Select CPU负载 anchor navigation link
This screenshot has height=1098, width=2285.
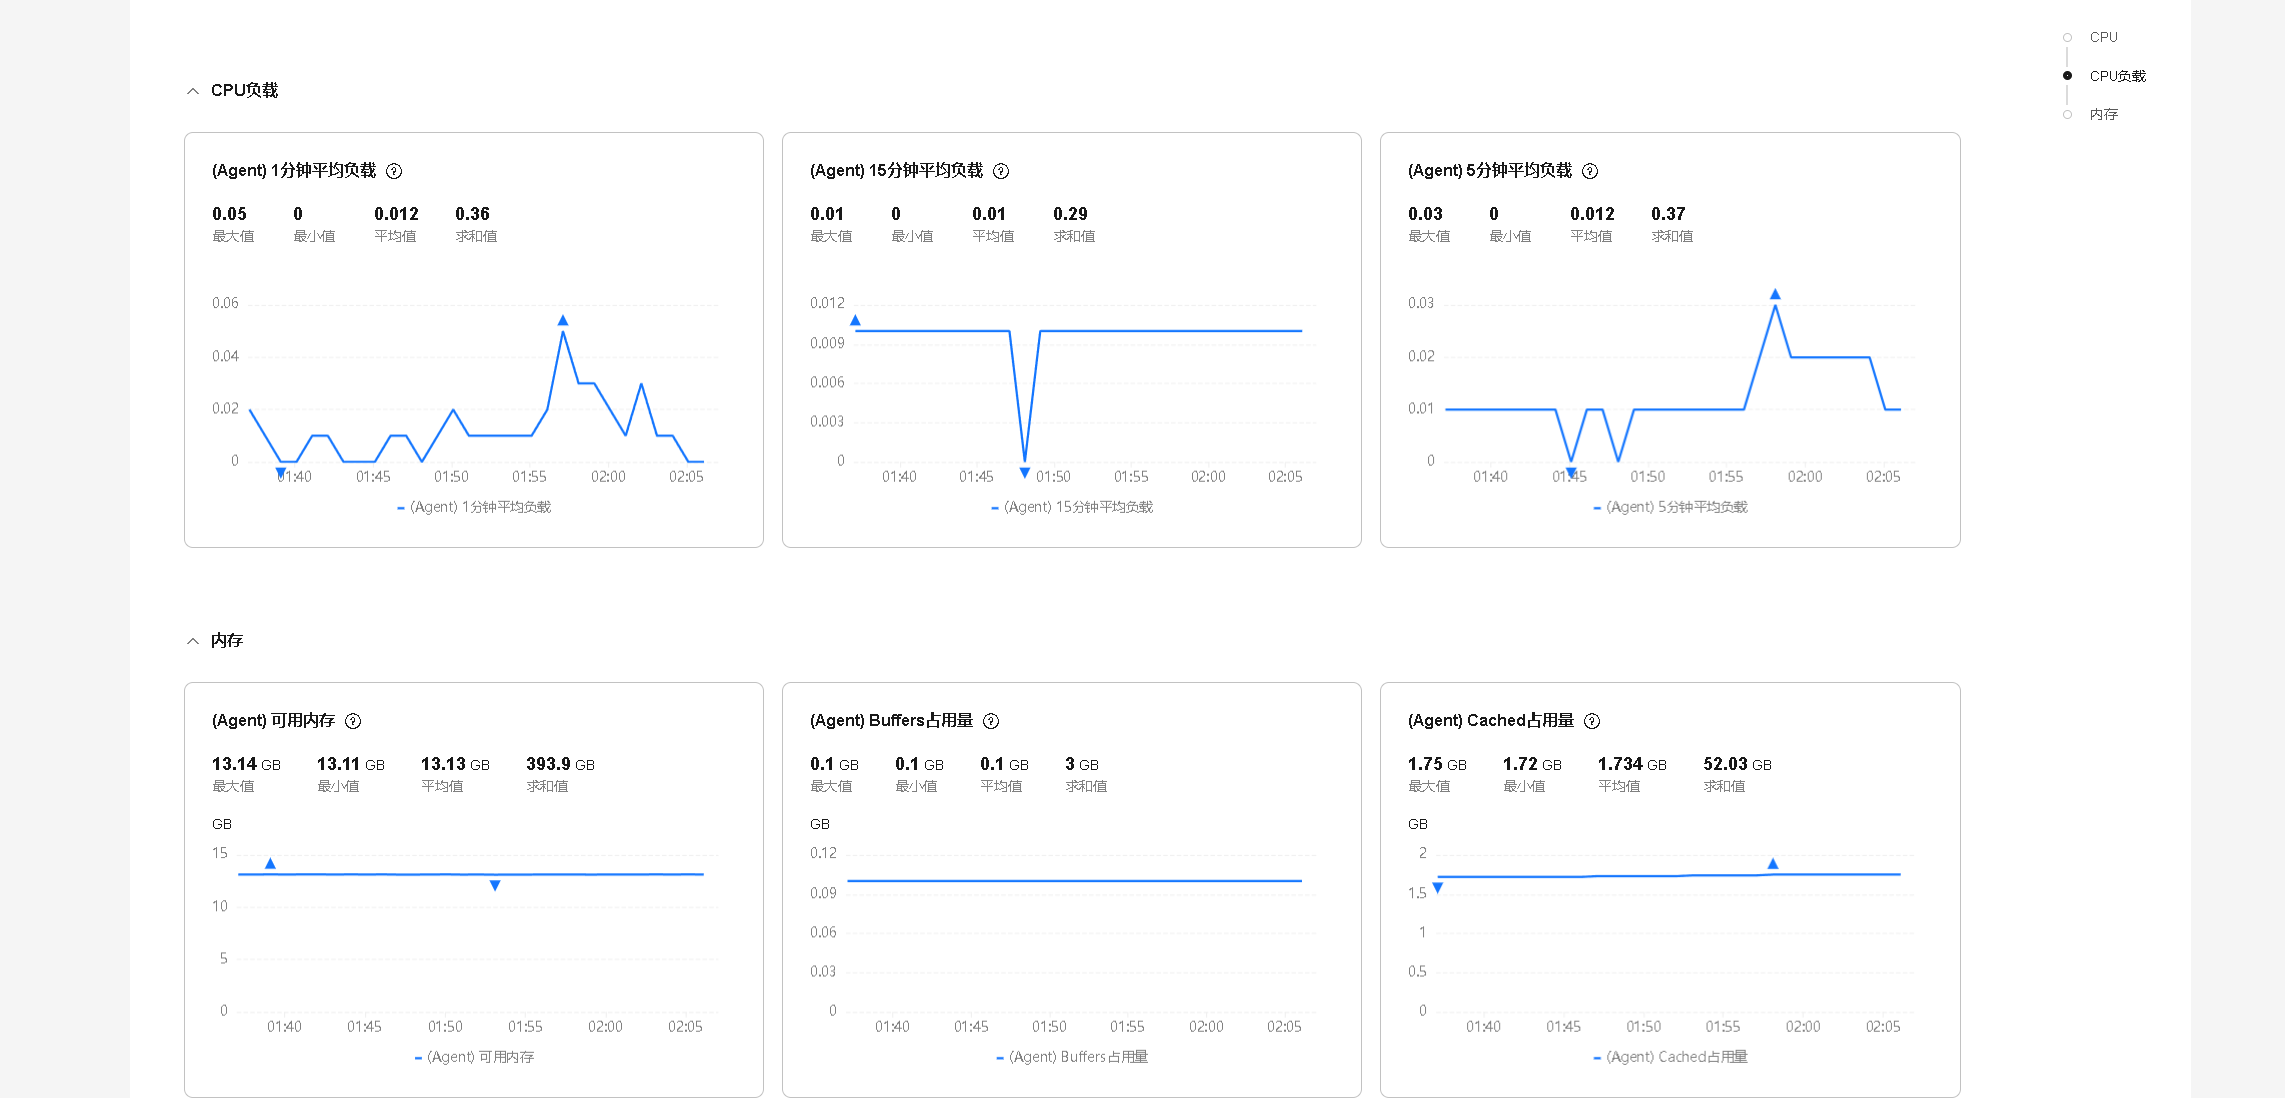(x=2117, y=76)
